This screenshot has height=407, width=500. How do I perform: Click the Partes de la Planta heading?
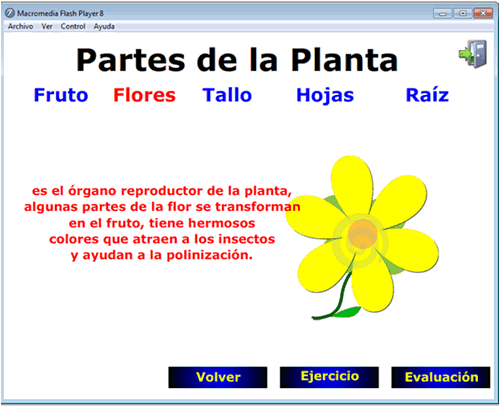[x=237, y=60]
